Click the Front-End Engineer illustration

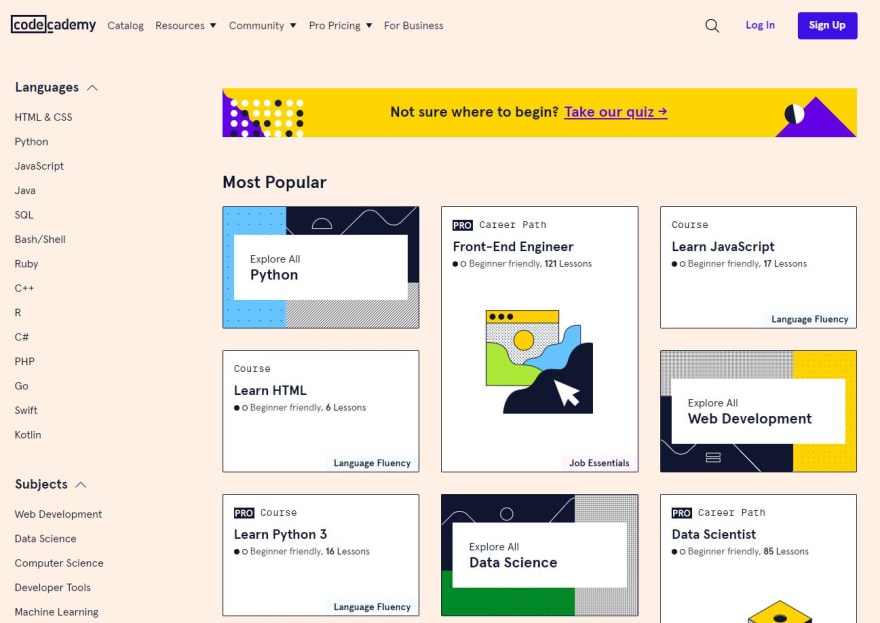[x=539, y=361]
